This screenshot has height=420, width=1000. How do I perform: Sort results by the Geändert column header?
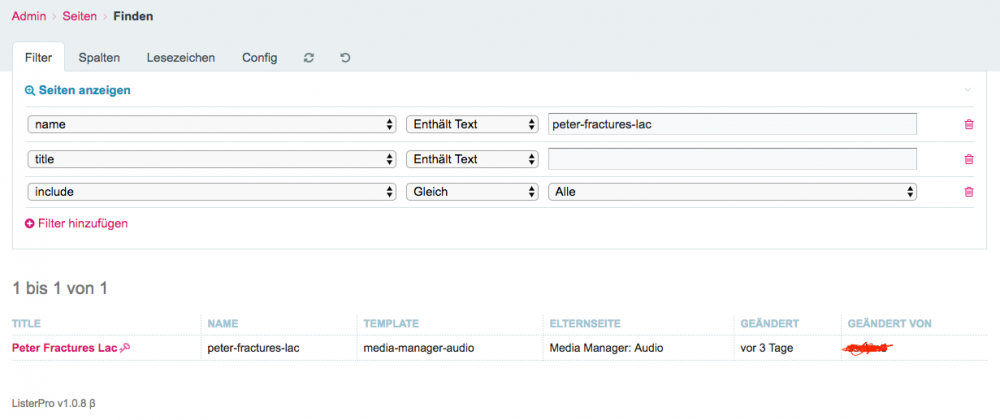point(768,323)
